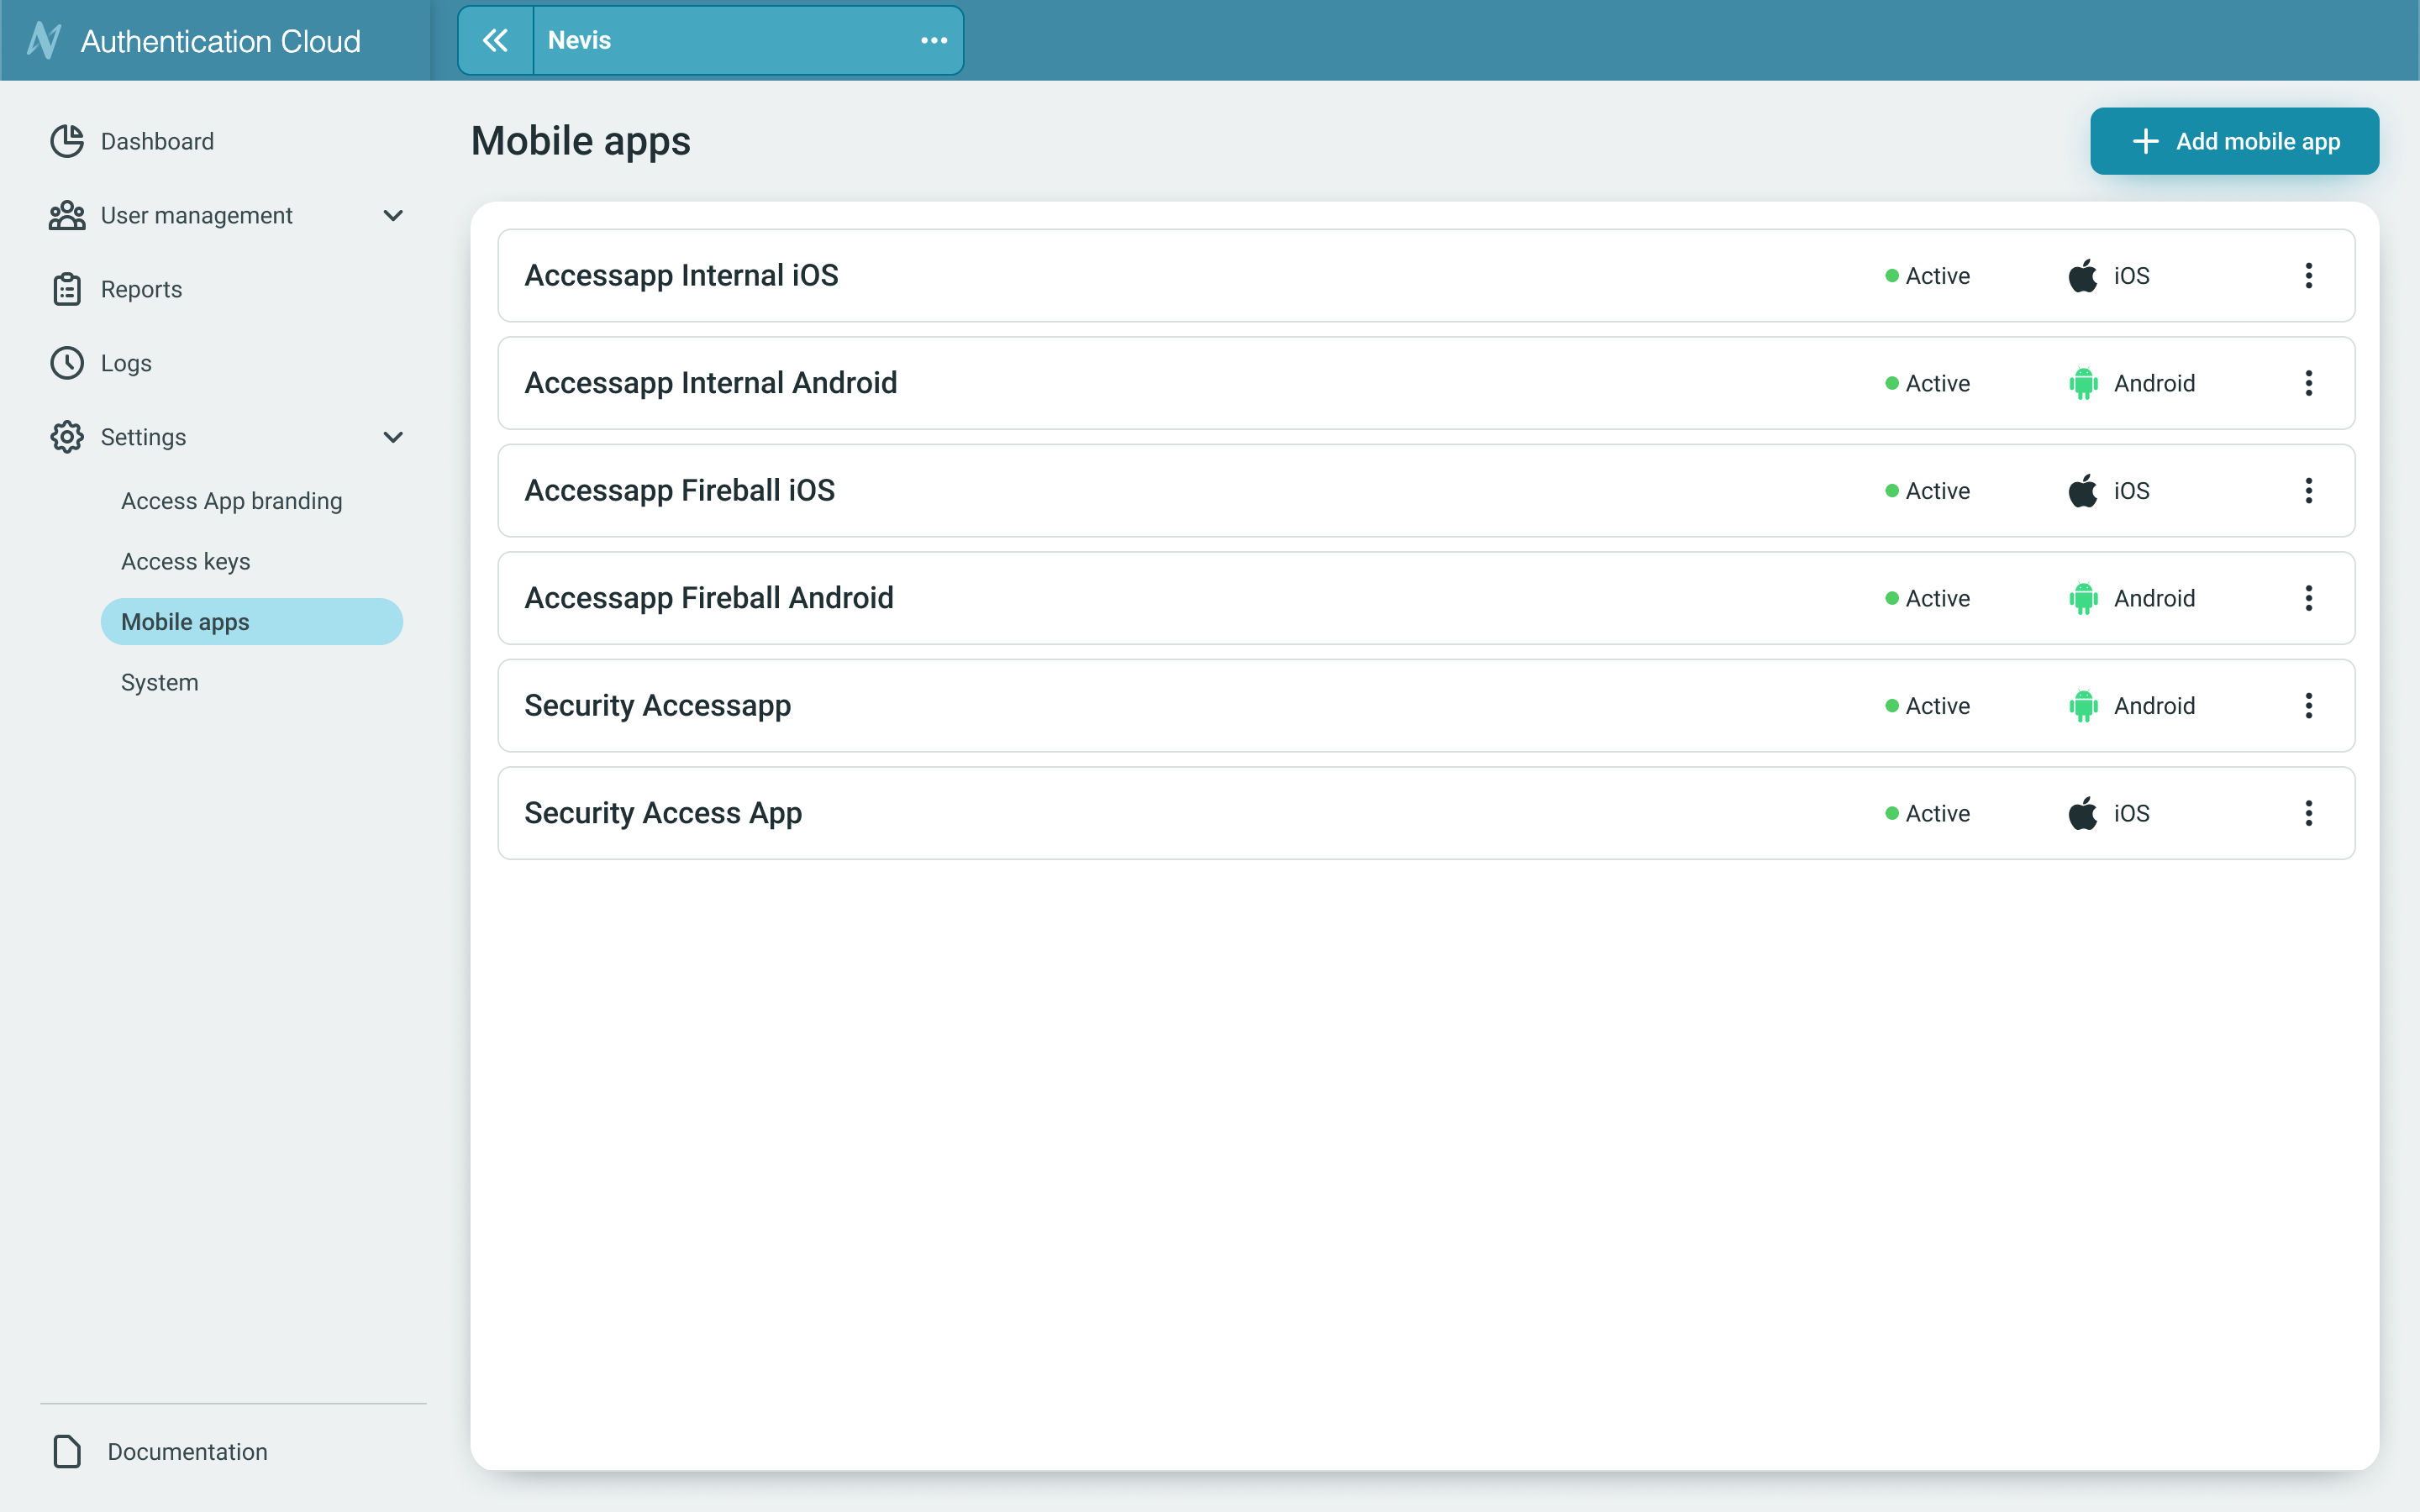Open the Nevis instance options menu
2420x1512 pixels.
[x=933, y=40]
